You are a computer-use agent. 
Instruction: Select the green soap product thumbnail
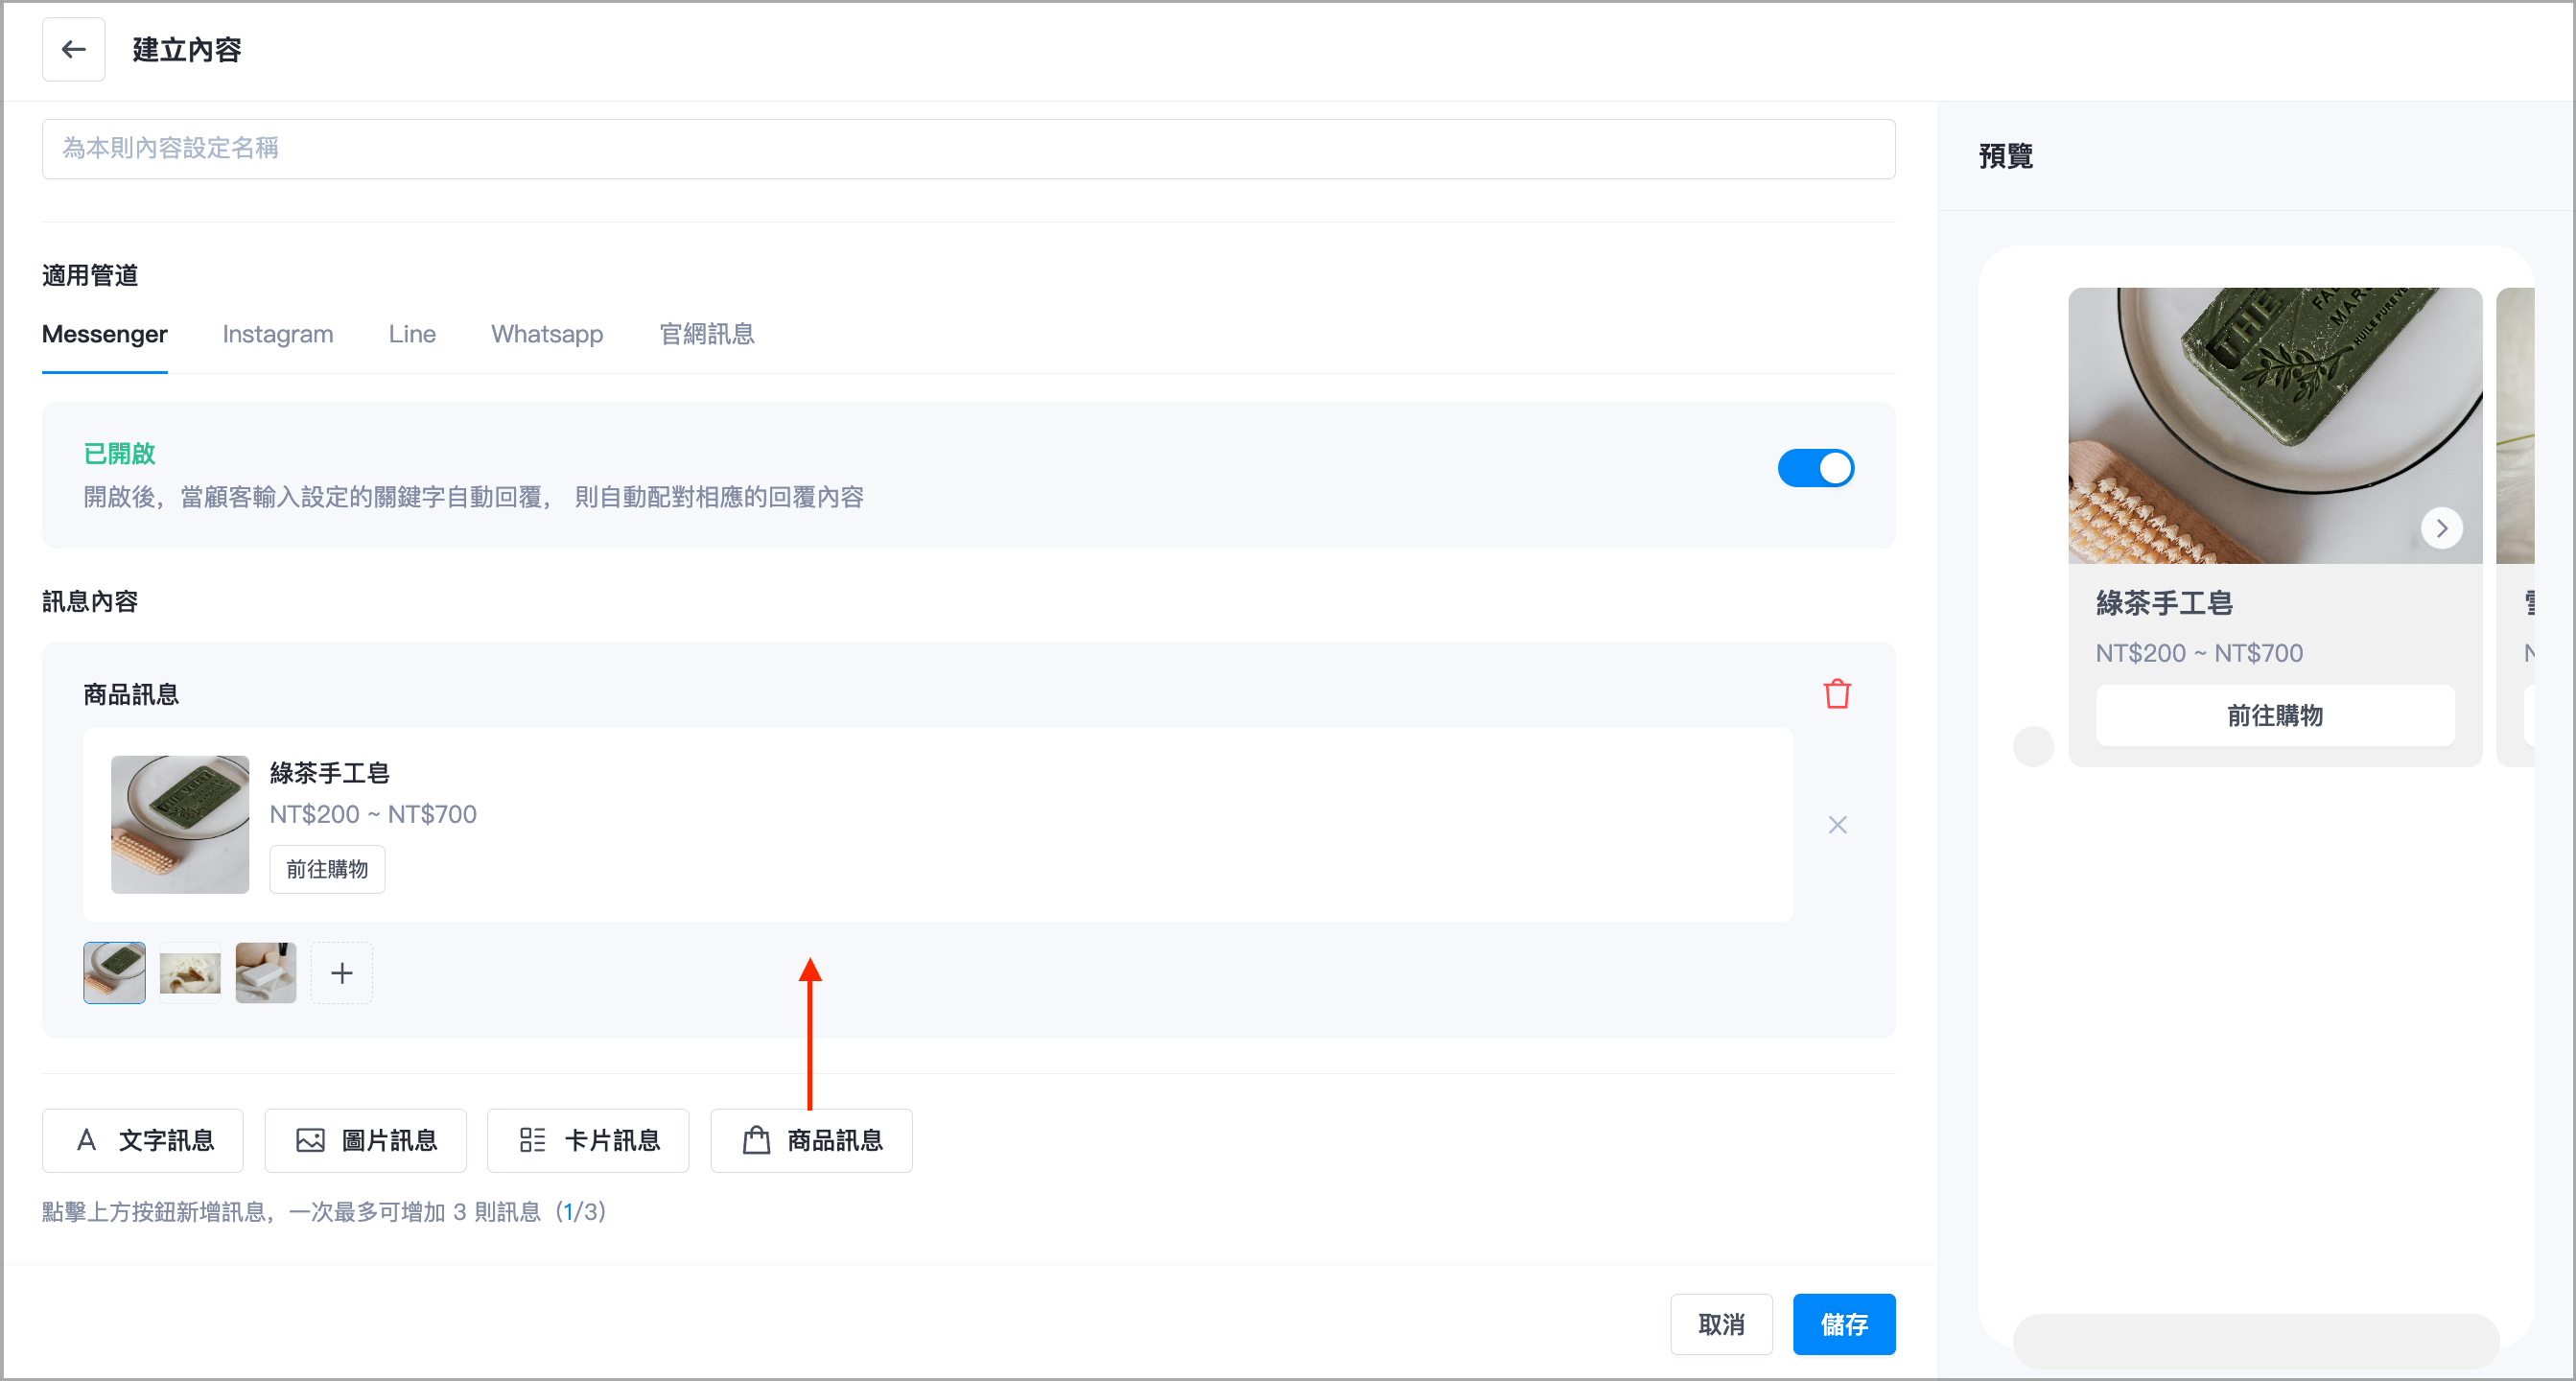[x=114, y=973]
